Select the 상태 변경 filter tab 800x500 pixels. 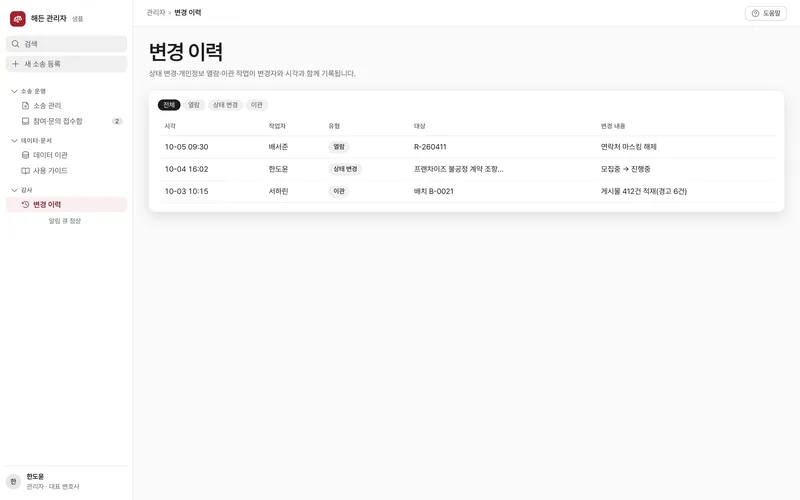click(x=225, y=105)
